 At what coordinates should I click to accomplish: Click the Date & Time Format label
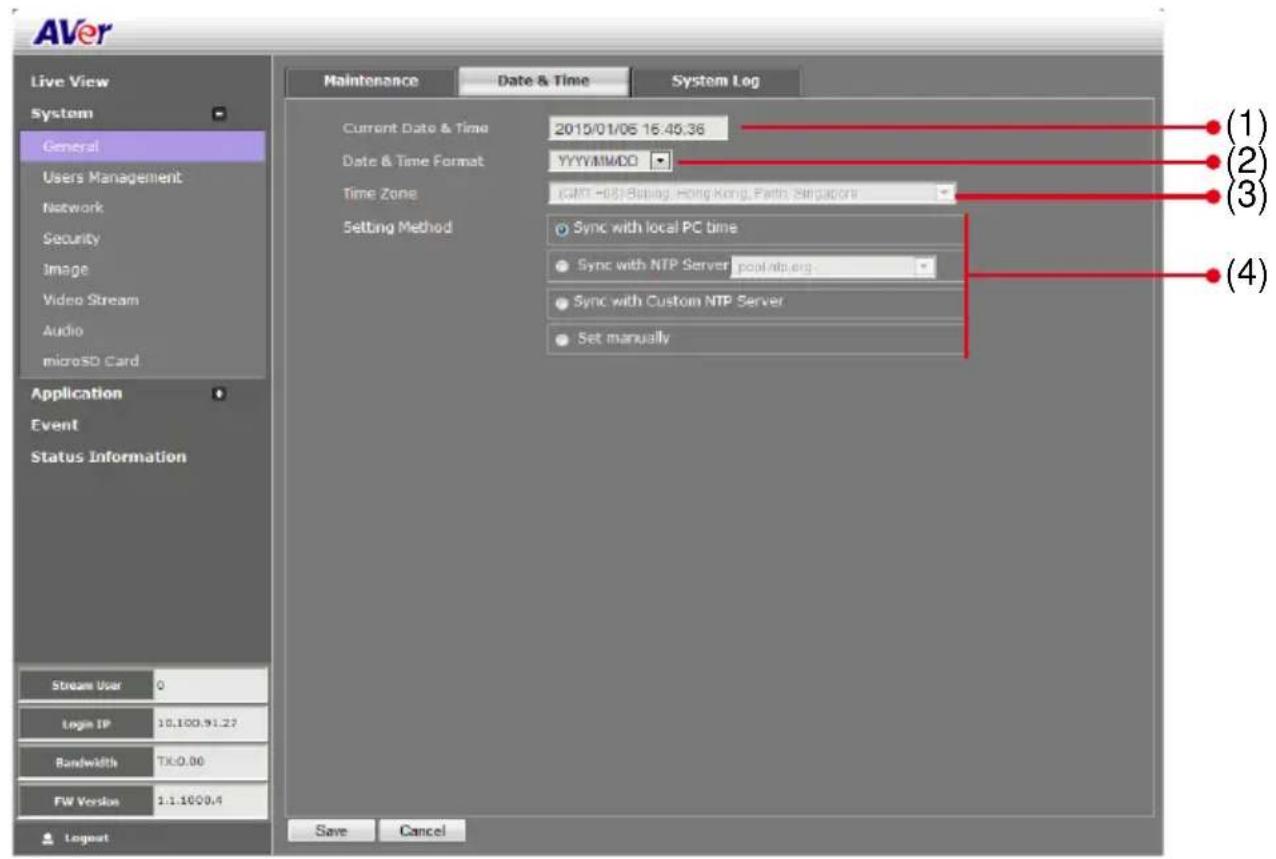click(413, 161)
